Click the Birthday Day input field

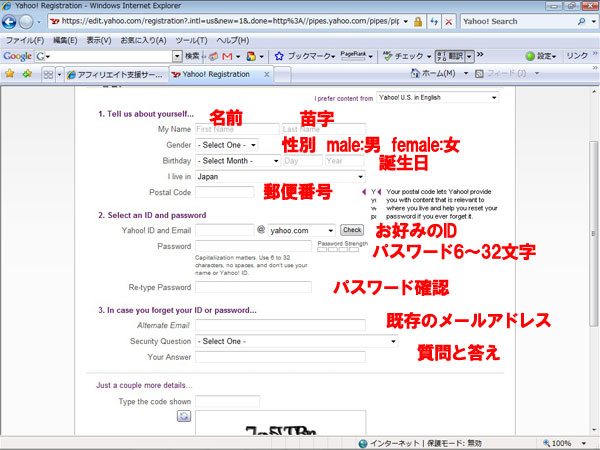coord(303,161)
